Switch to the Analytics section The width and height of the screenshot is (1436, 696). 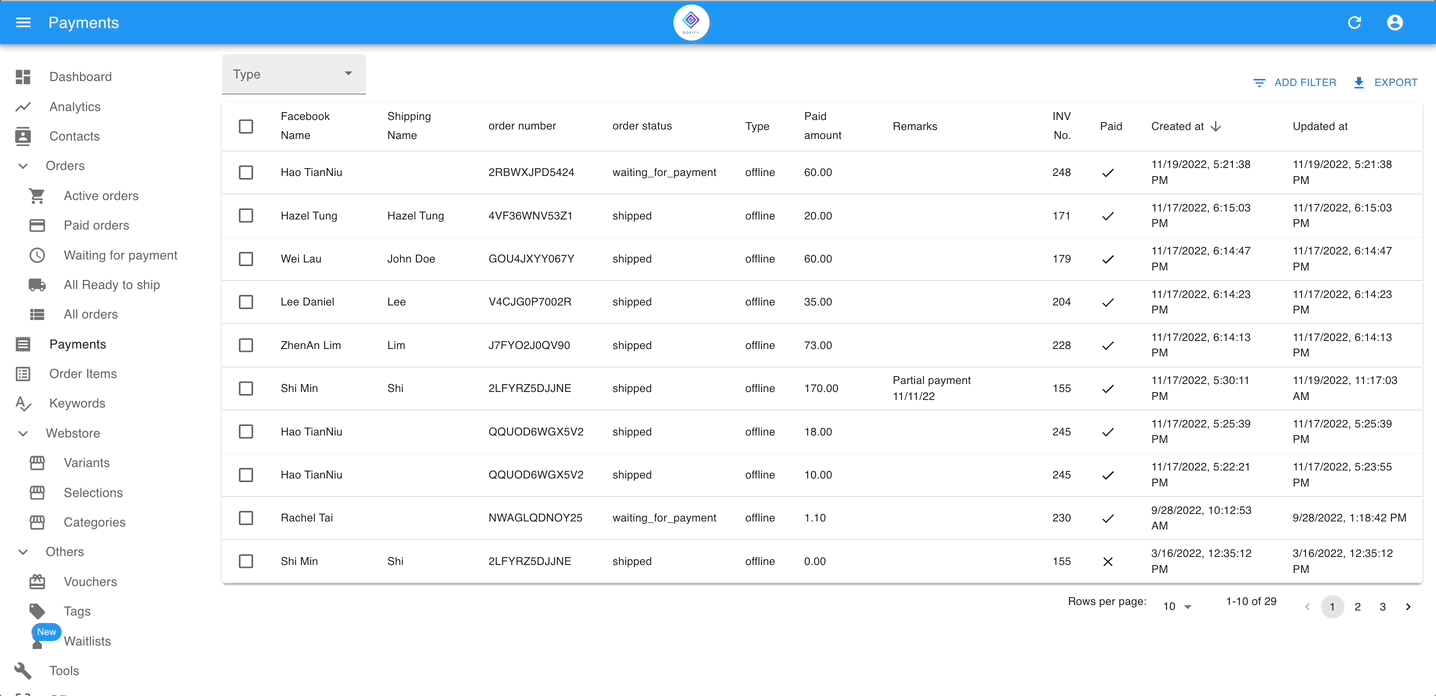[75, 106]
